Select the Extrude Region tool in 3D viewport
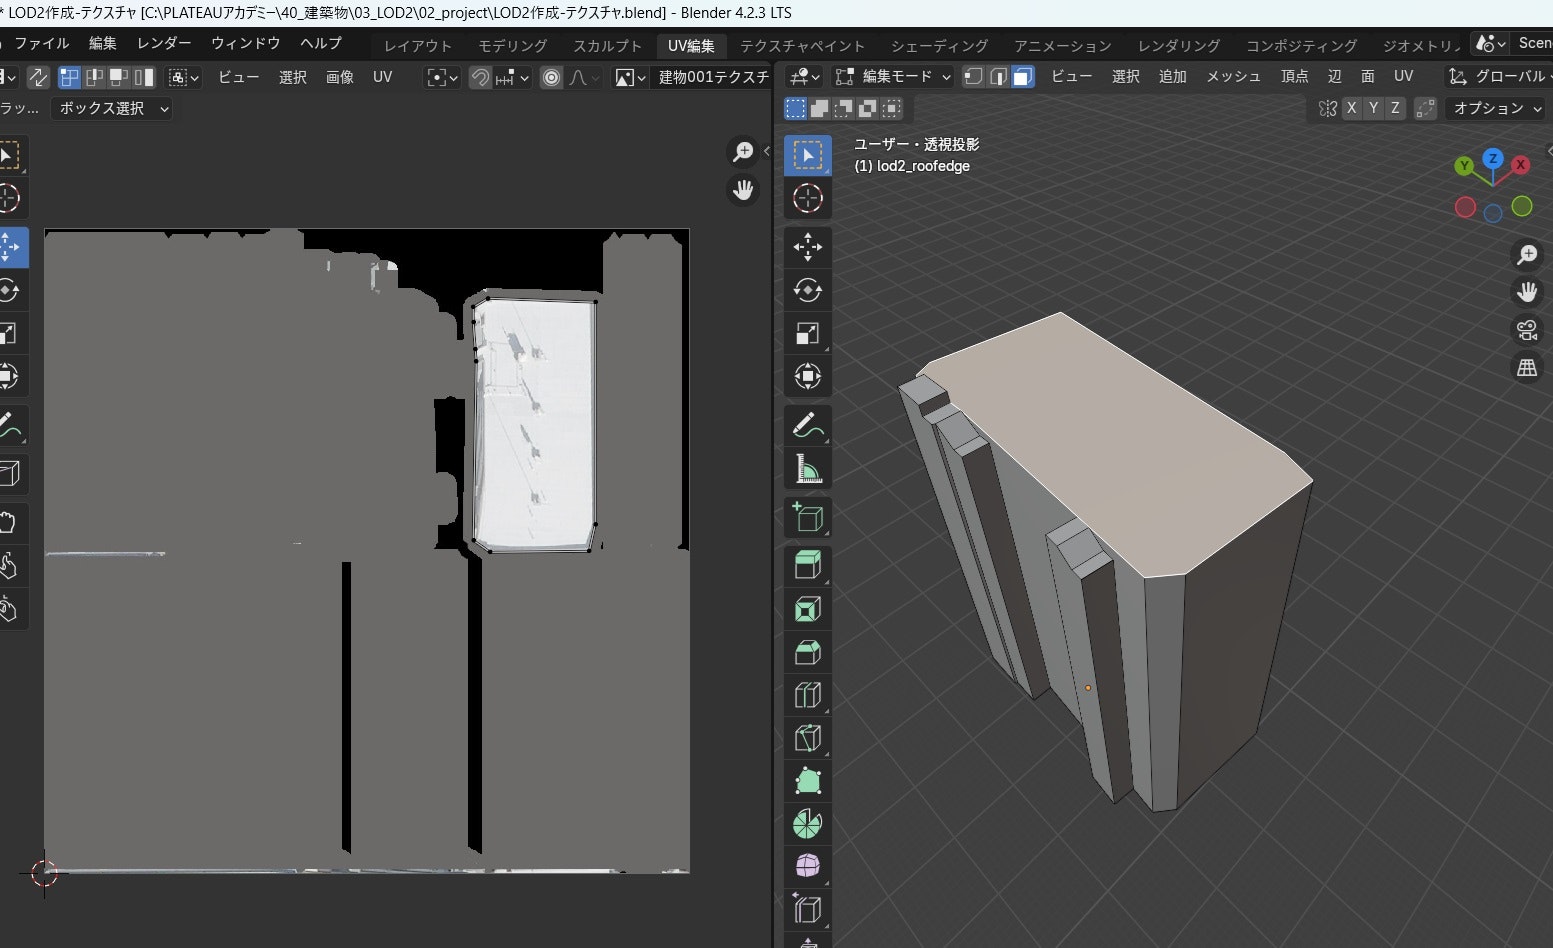The width and height of the screenshot is (1553, 948). [807, 565]
